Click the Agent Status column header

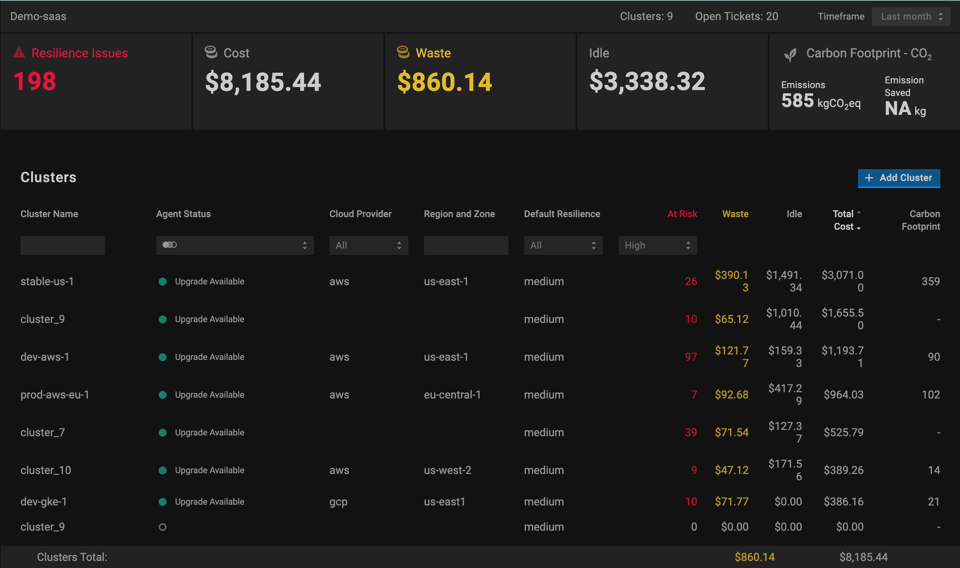pyautogui.click(x=183, y=214)
